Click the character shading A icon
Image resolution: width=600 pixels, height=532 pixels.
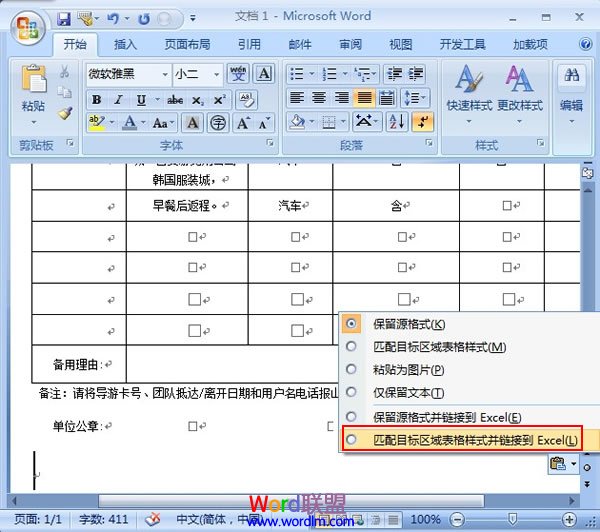192,123
